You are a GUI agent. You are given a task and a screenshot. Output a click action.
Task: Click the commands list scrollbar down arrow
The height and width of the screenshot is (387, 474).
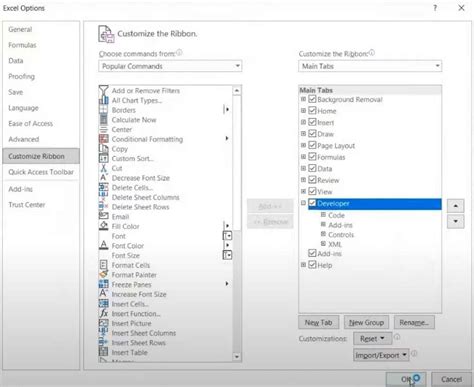click(x=237, y=357)
